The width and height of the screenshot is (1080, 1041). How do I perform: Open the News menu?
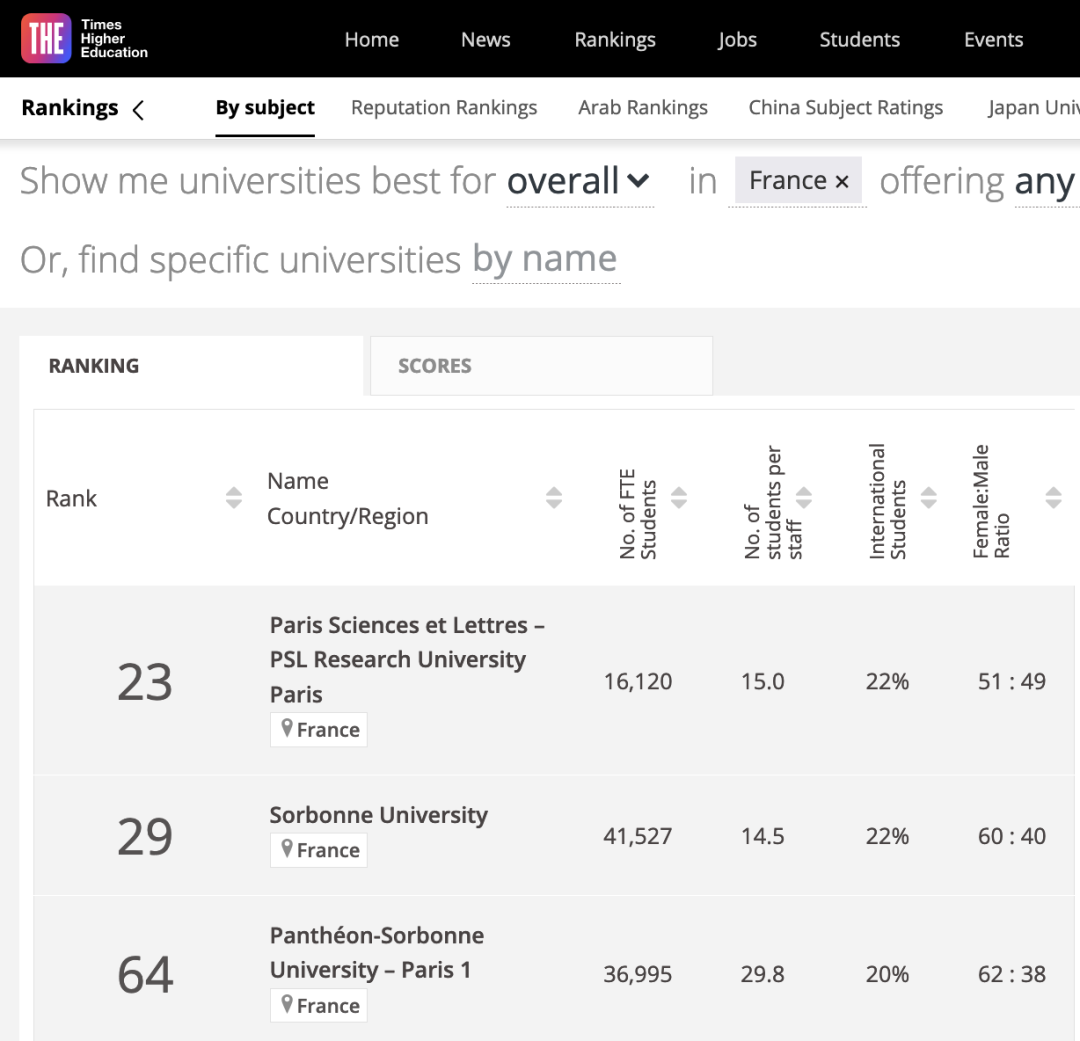(486, 39)
